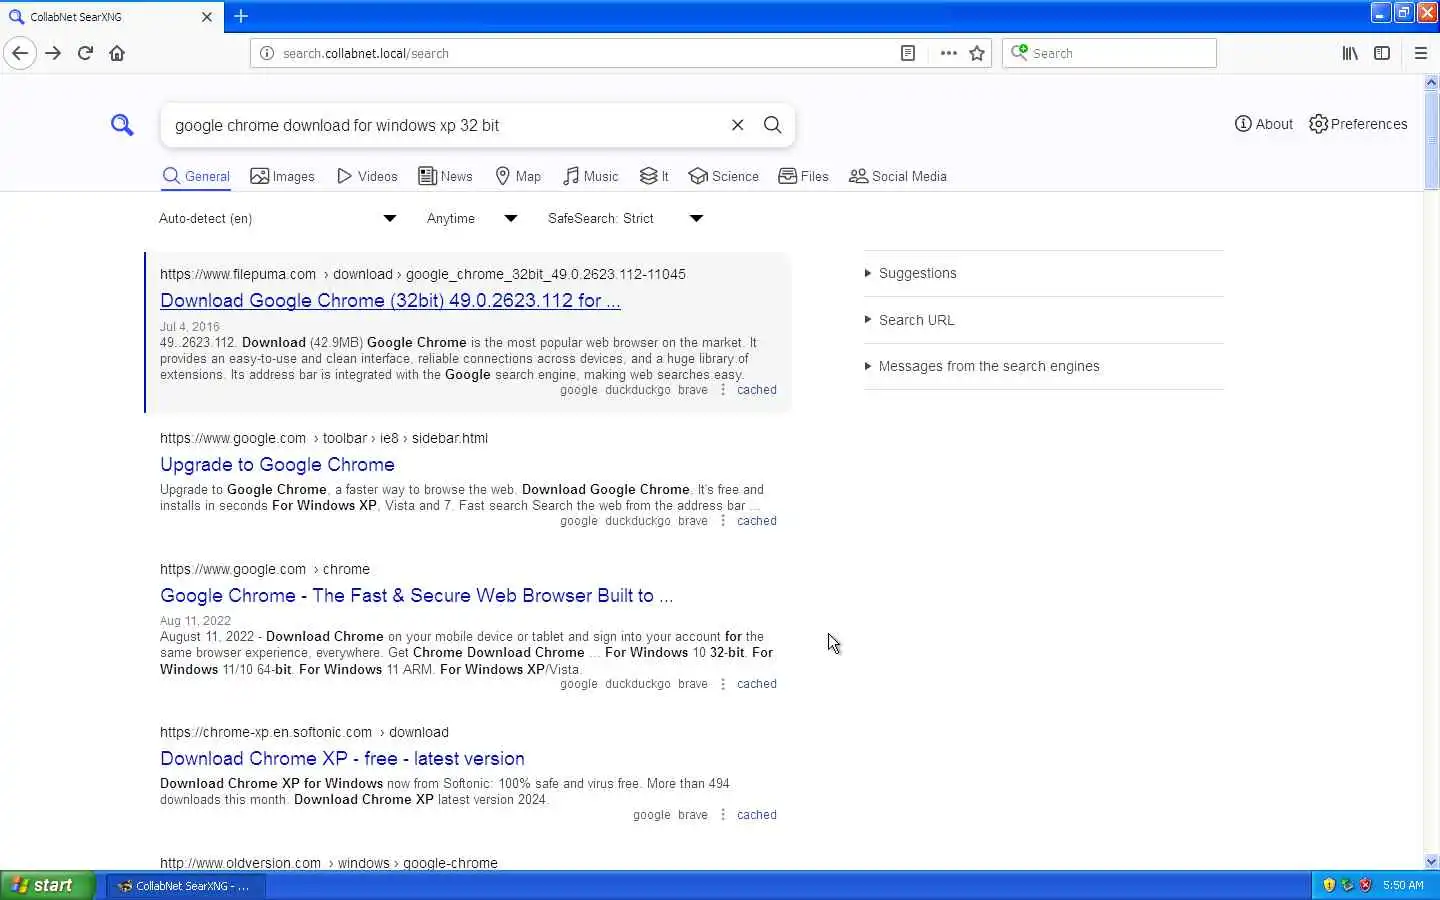Toggle reader view in address bar
Screen dimensions: 1440x900
[908, 53]
